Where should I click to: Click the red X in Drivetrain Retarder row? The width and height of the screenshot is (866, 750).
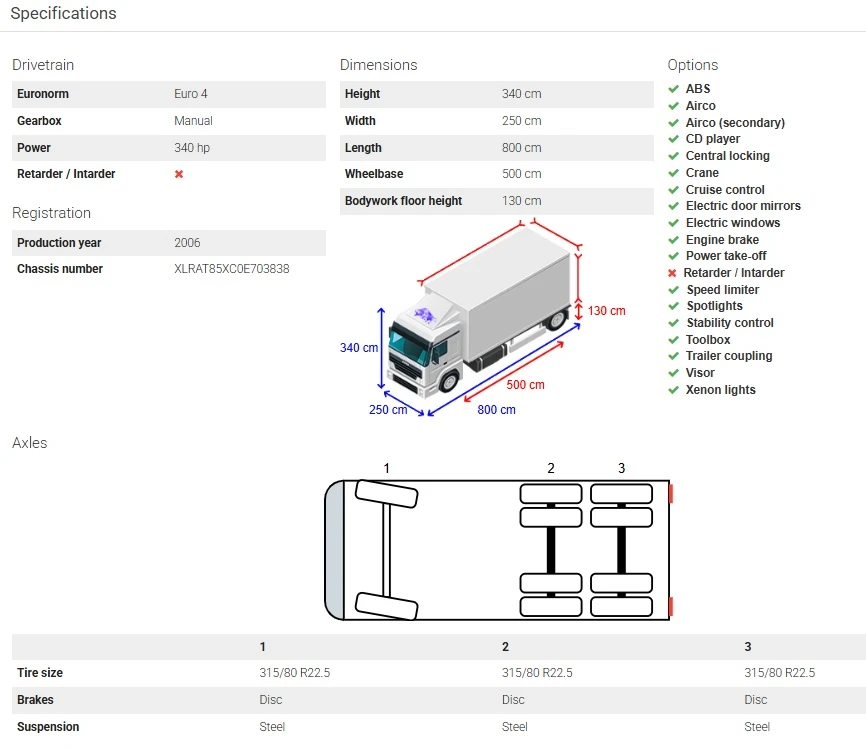click(x=179, y=174)
